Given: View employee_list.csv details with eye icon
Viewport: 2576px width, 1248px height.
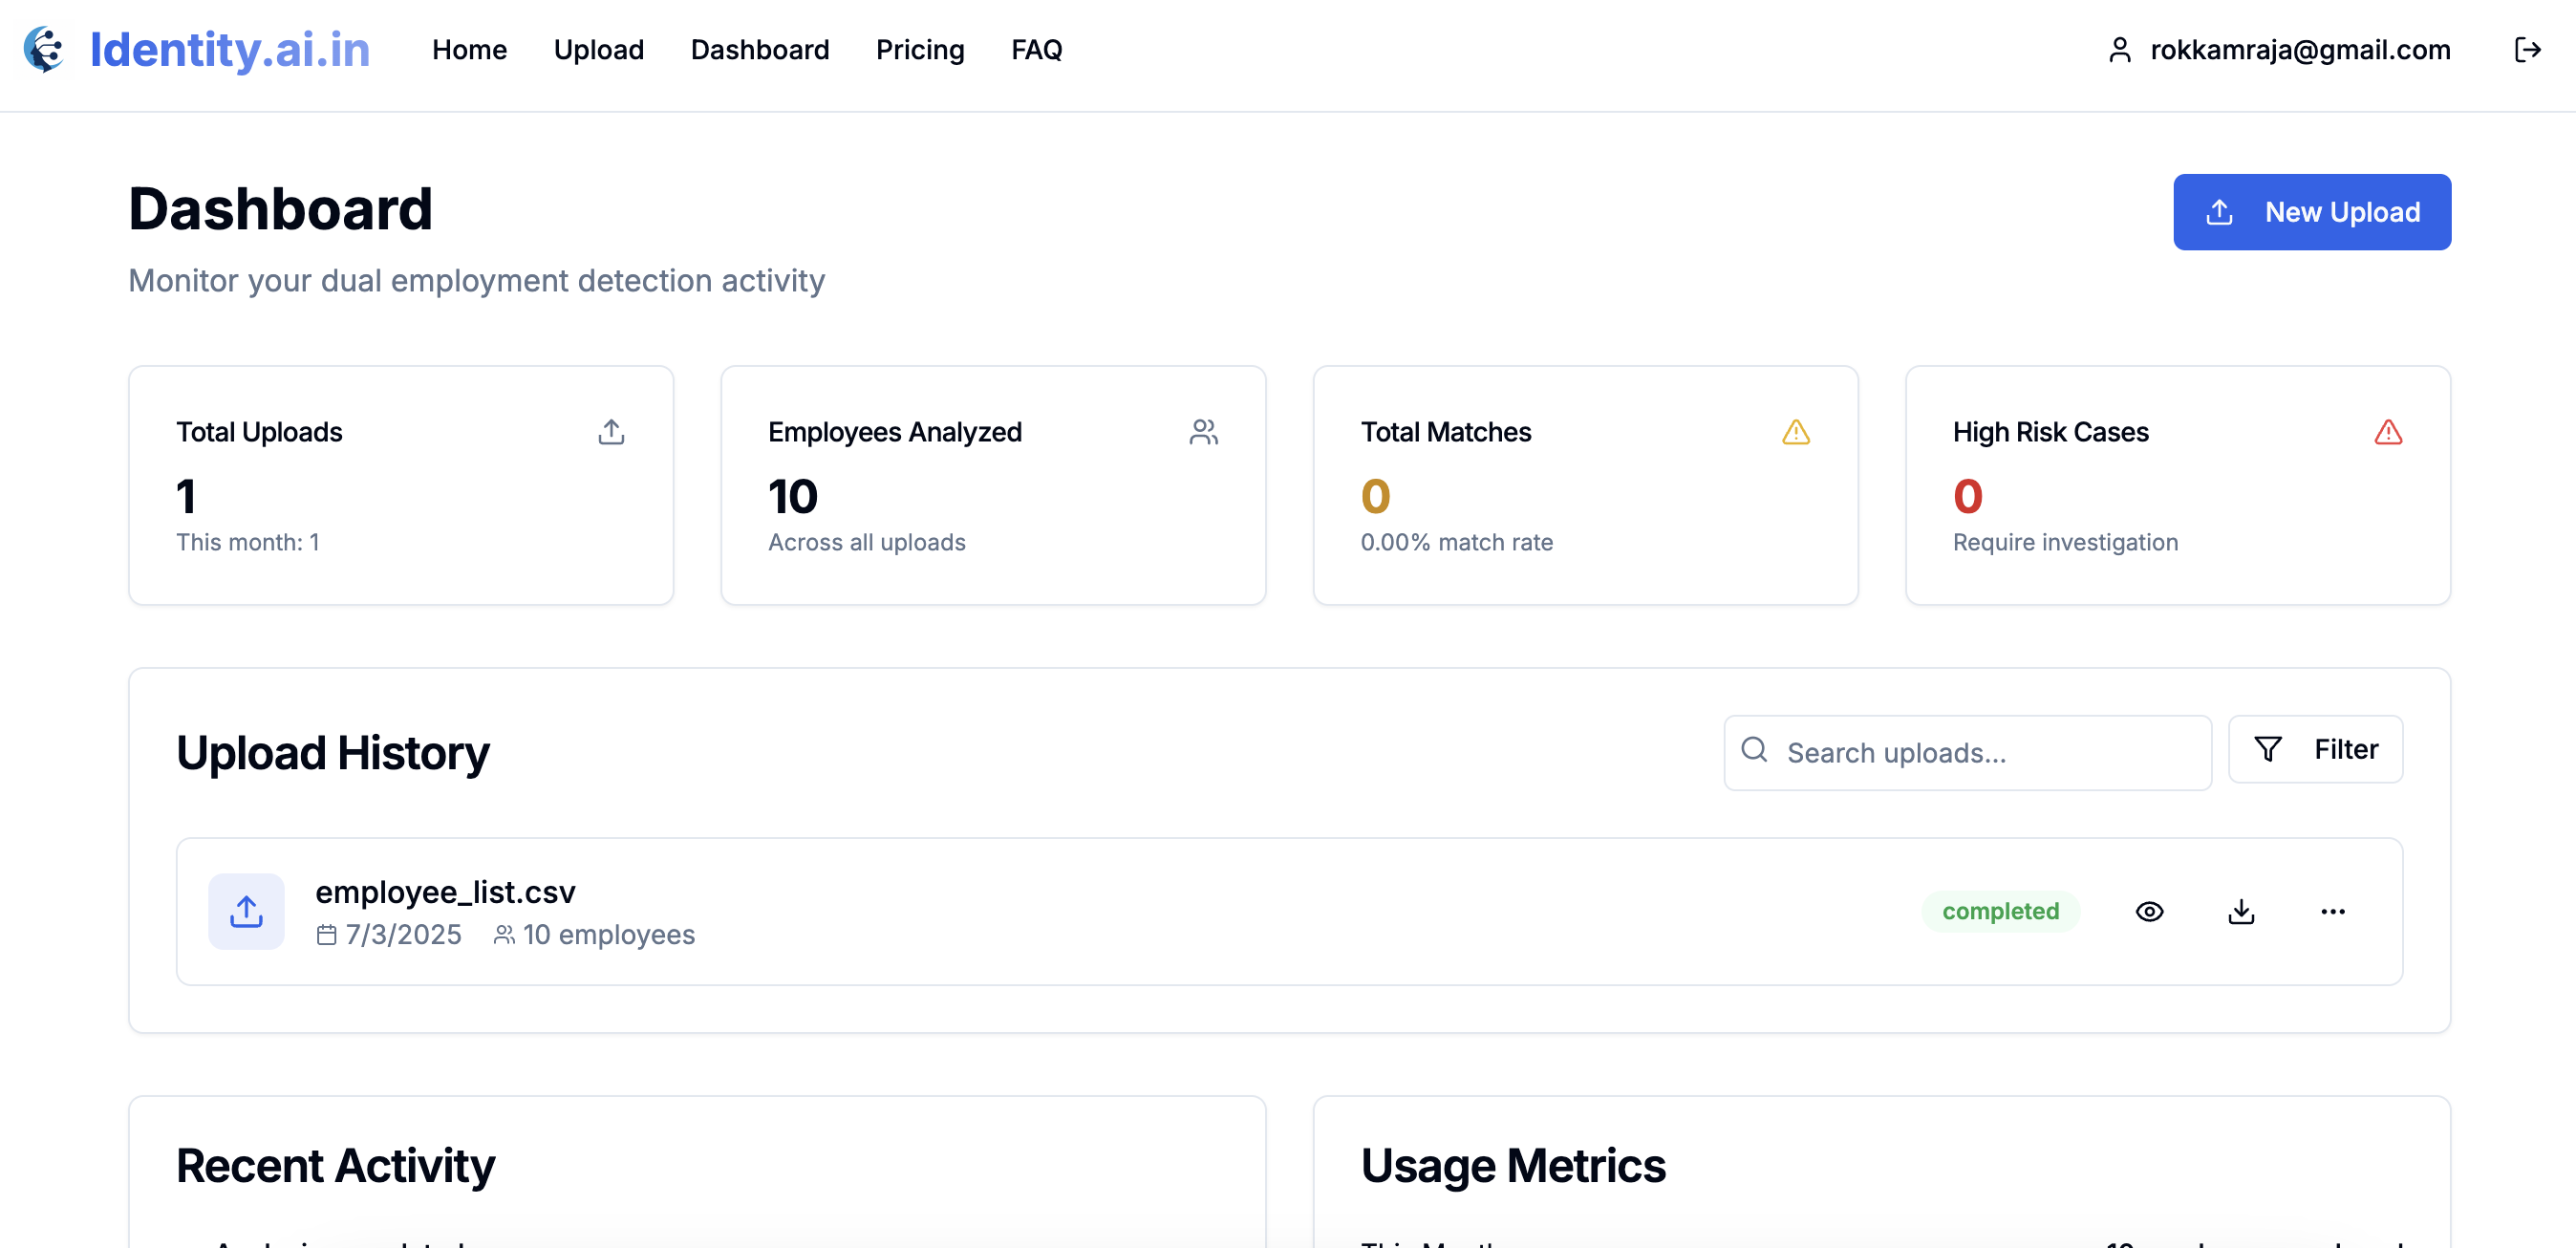Looking at the screenshot, I should pos(2149,911).
